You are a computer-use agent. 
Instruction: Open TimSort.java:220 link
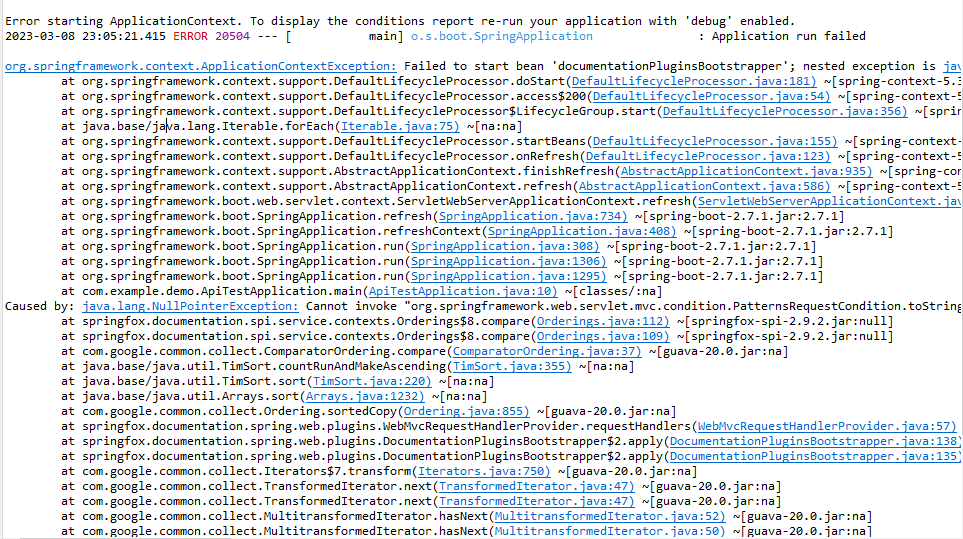point(372,381)
